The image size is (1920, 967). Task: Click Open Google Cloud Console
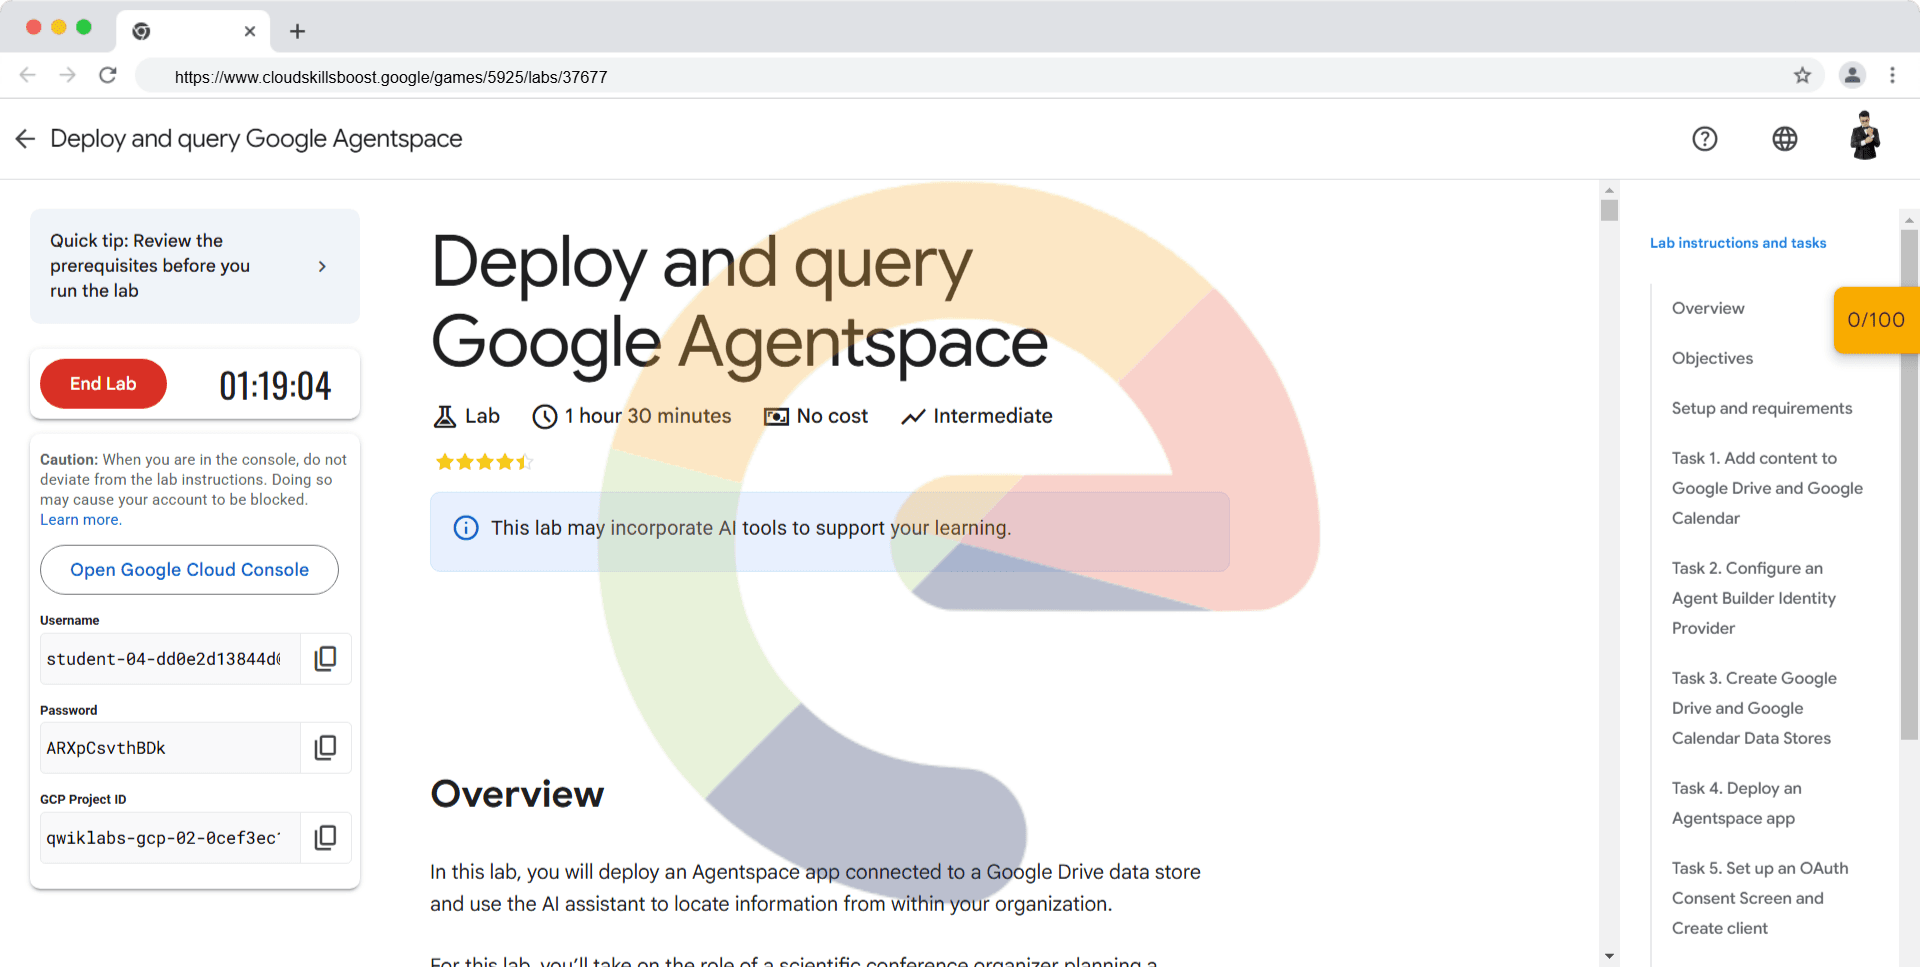(x=189, y=570)
